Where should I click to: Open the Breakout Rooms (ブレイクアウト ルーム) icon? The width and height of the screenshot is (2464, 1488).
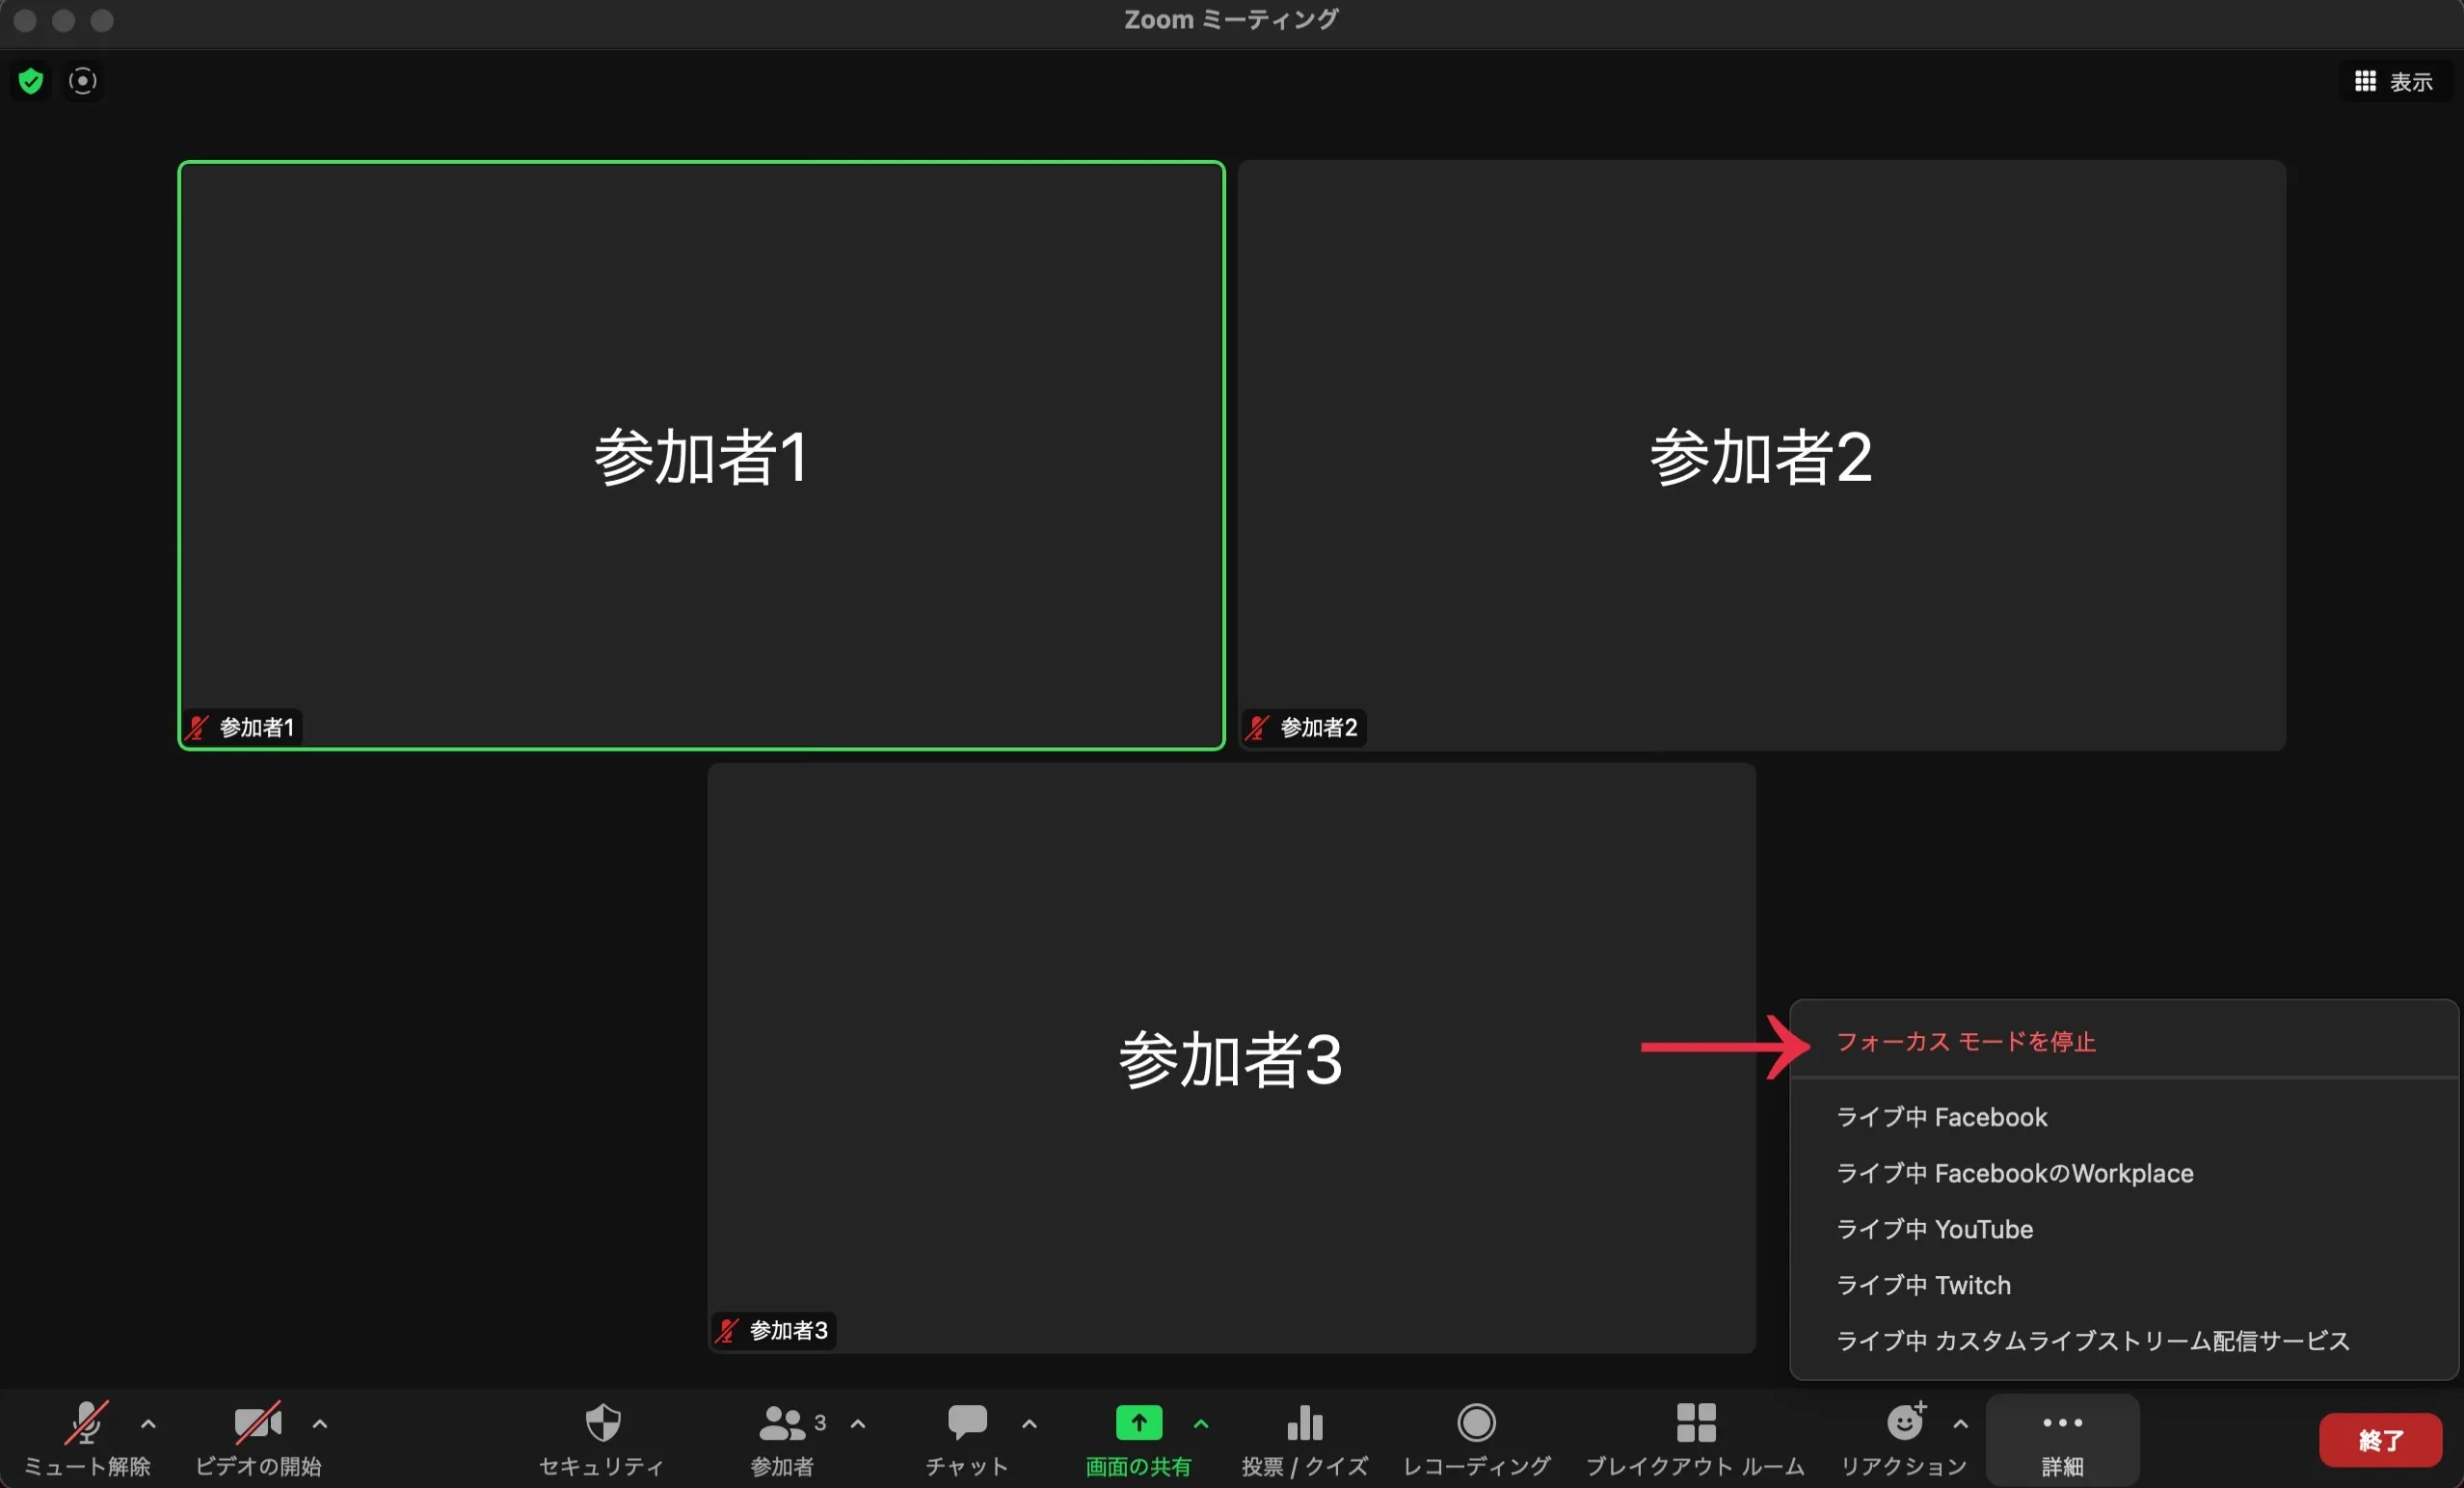click(1696, 1423)
